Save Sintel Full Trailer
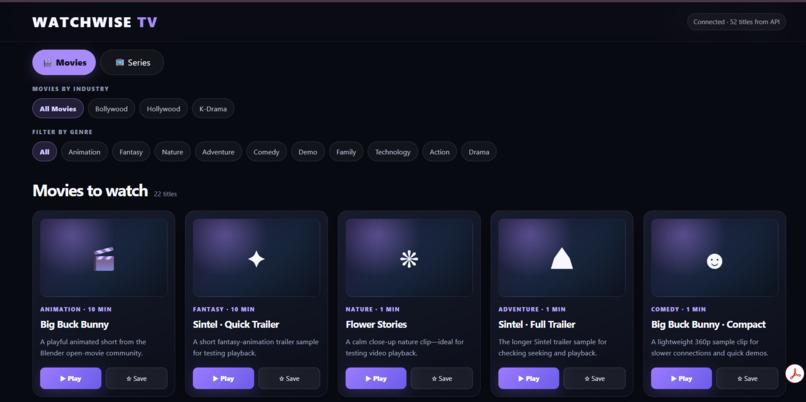806x402 pixels. [x=594, y=378]
